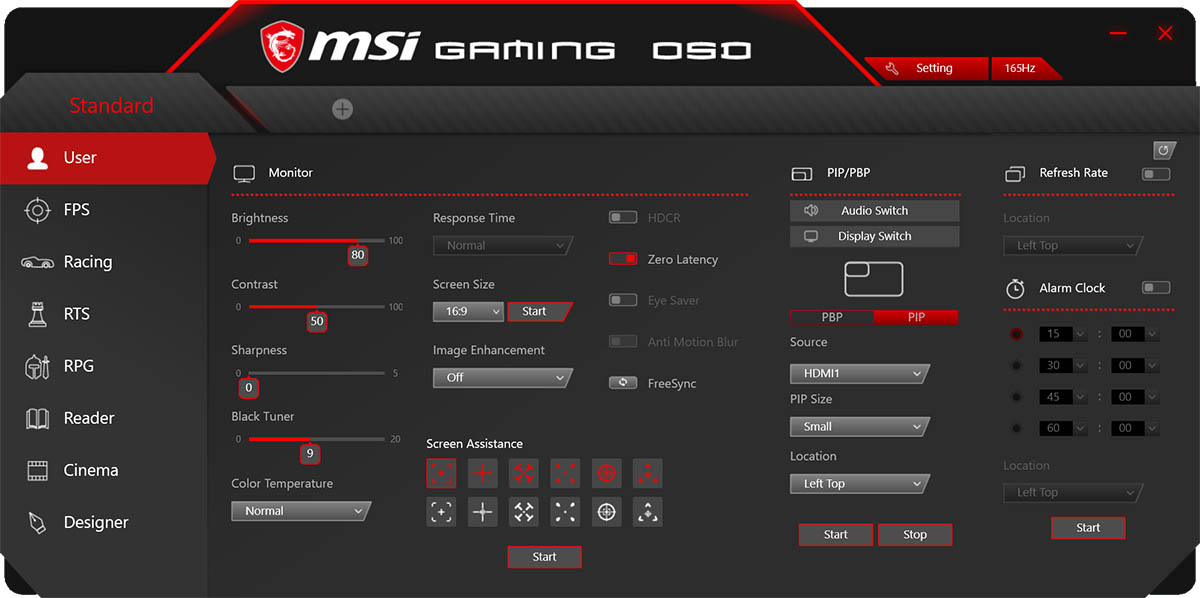Select the Standard profile tab
Screen dimensions: 1200x598
point(111,106)
